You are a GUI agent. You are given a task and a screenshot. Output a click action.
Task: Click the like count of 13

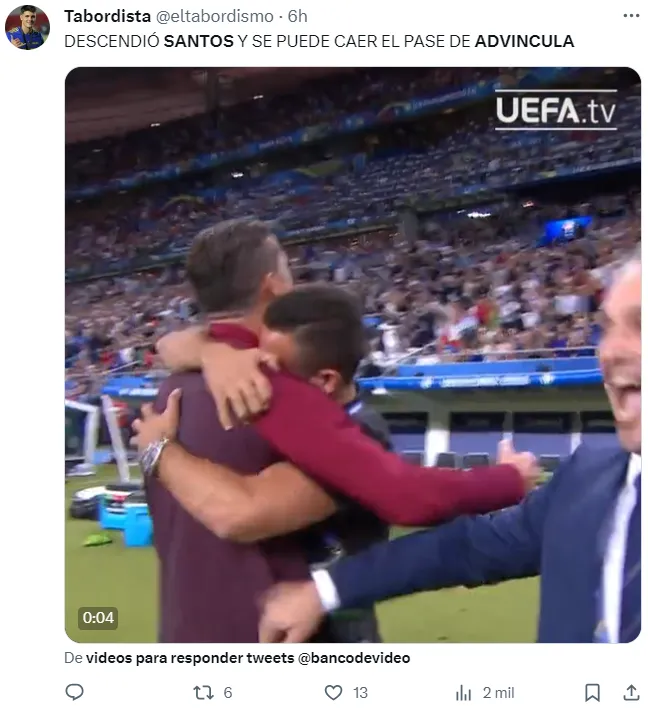[x=360, y=693]
